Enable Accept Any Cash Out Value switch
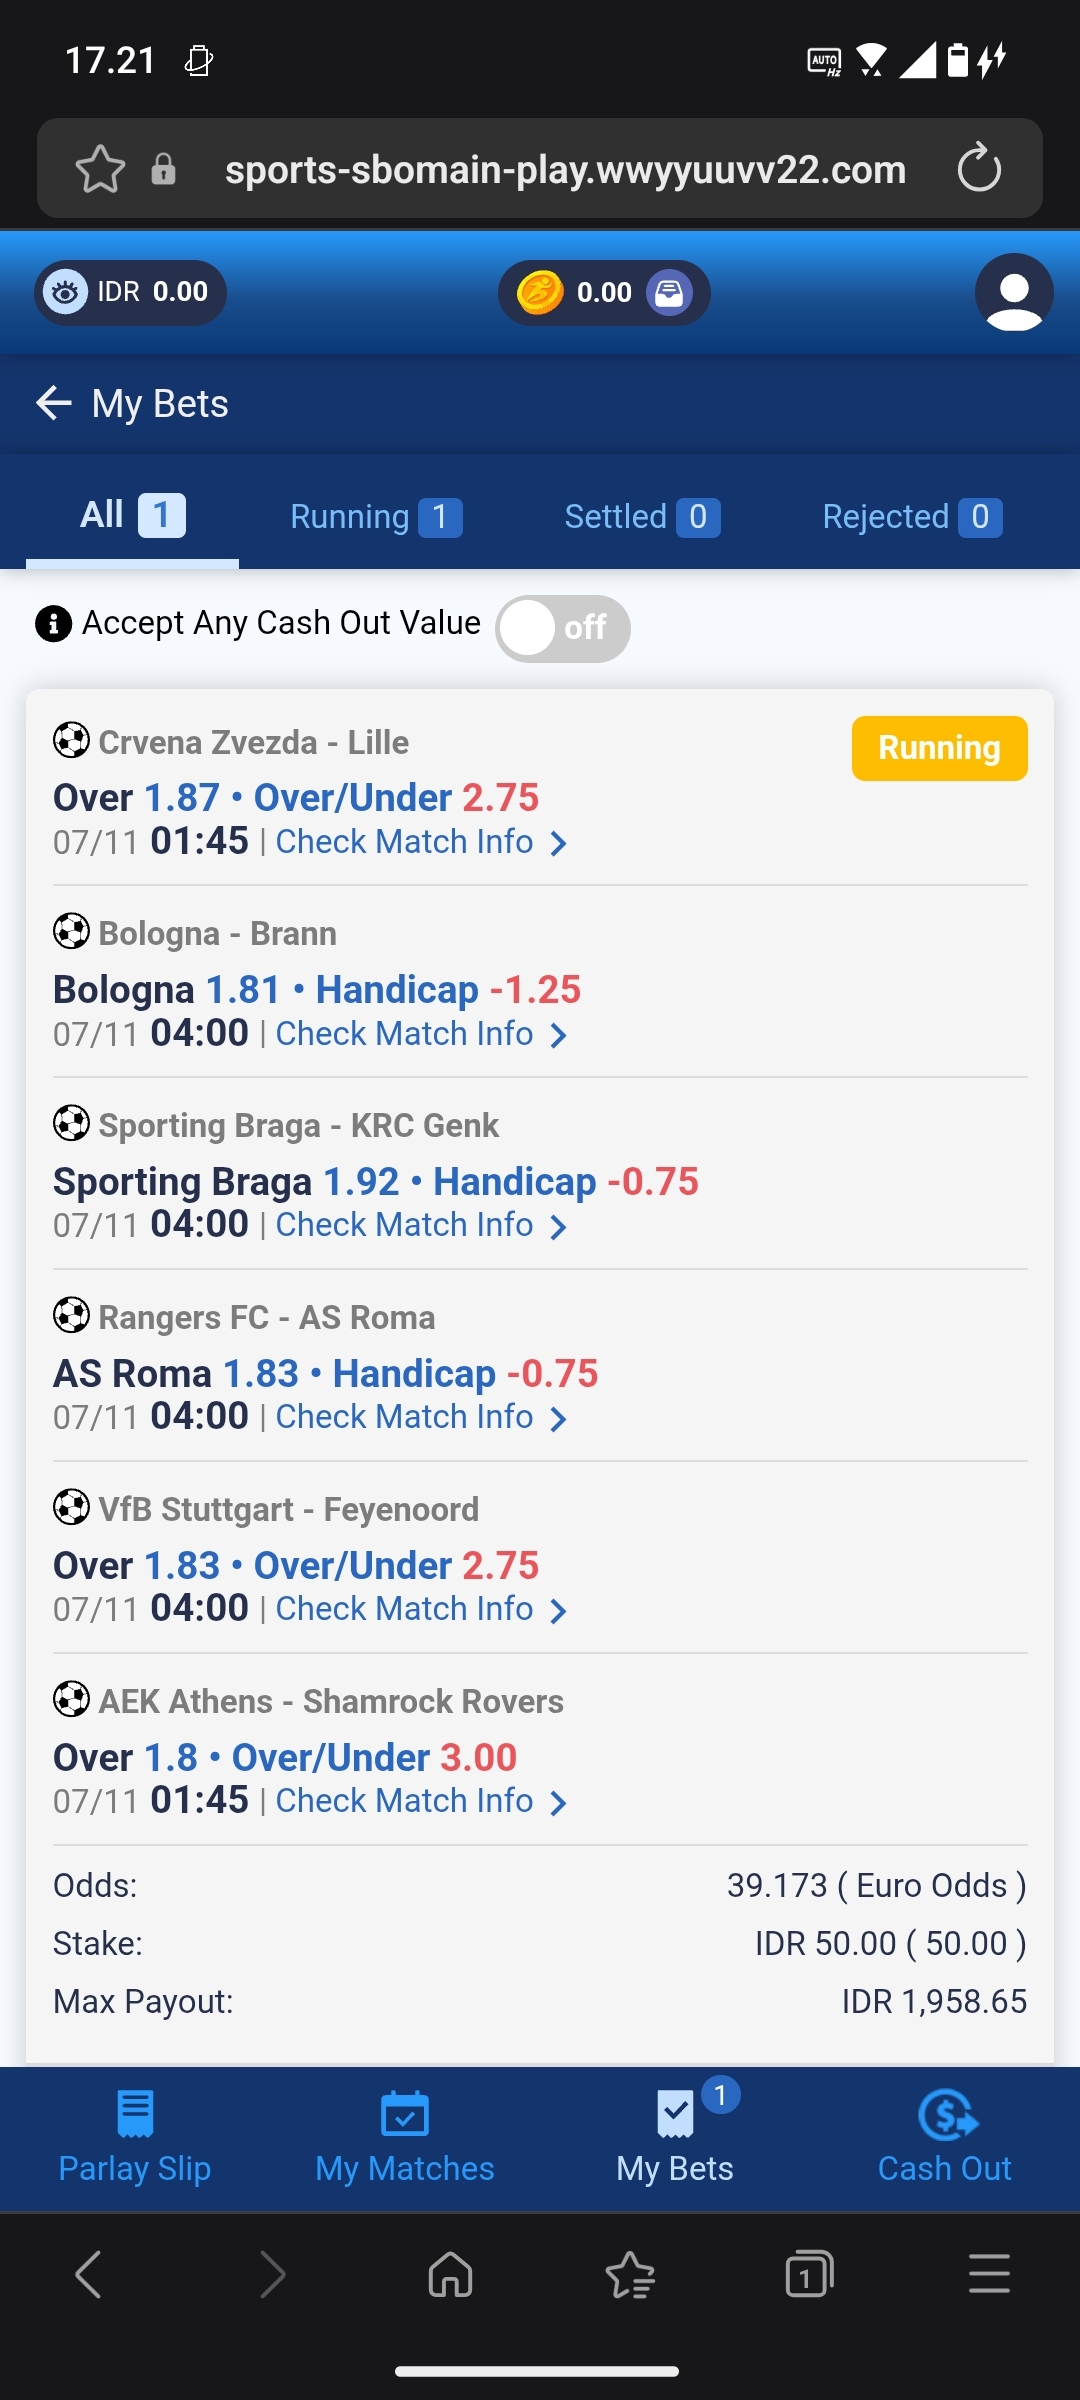 pos(563,629)
